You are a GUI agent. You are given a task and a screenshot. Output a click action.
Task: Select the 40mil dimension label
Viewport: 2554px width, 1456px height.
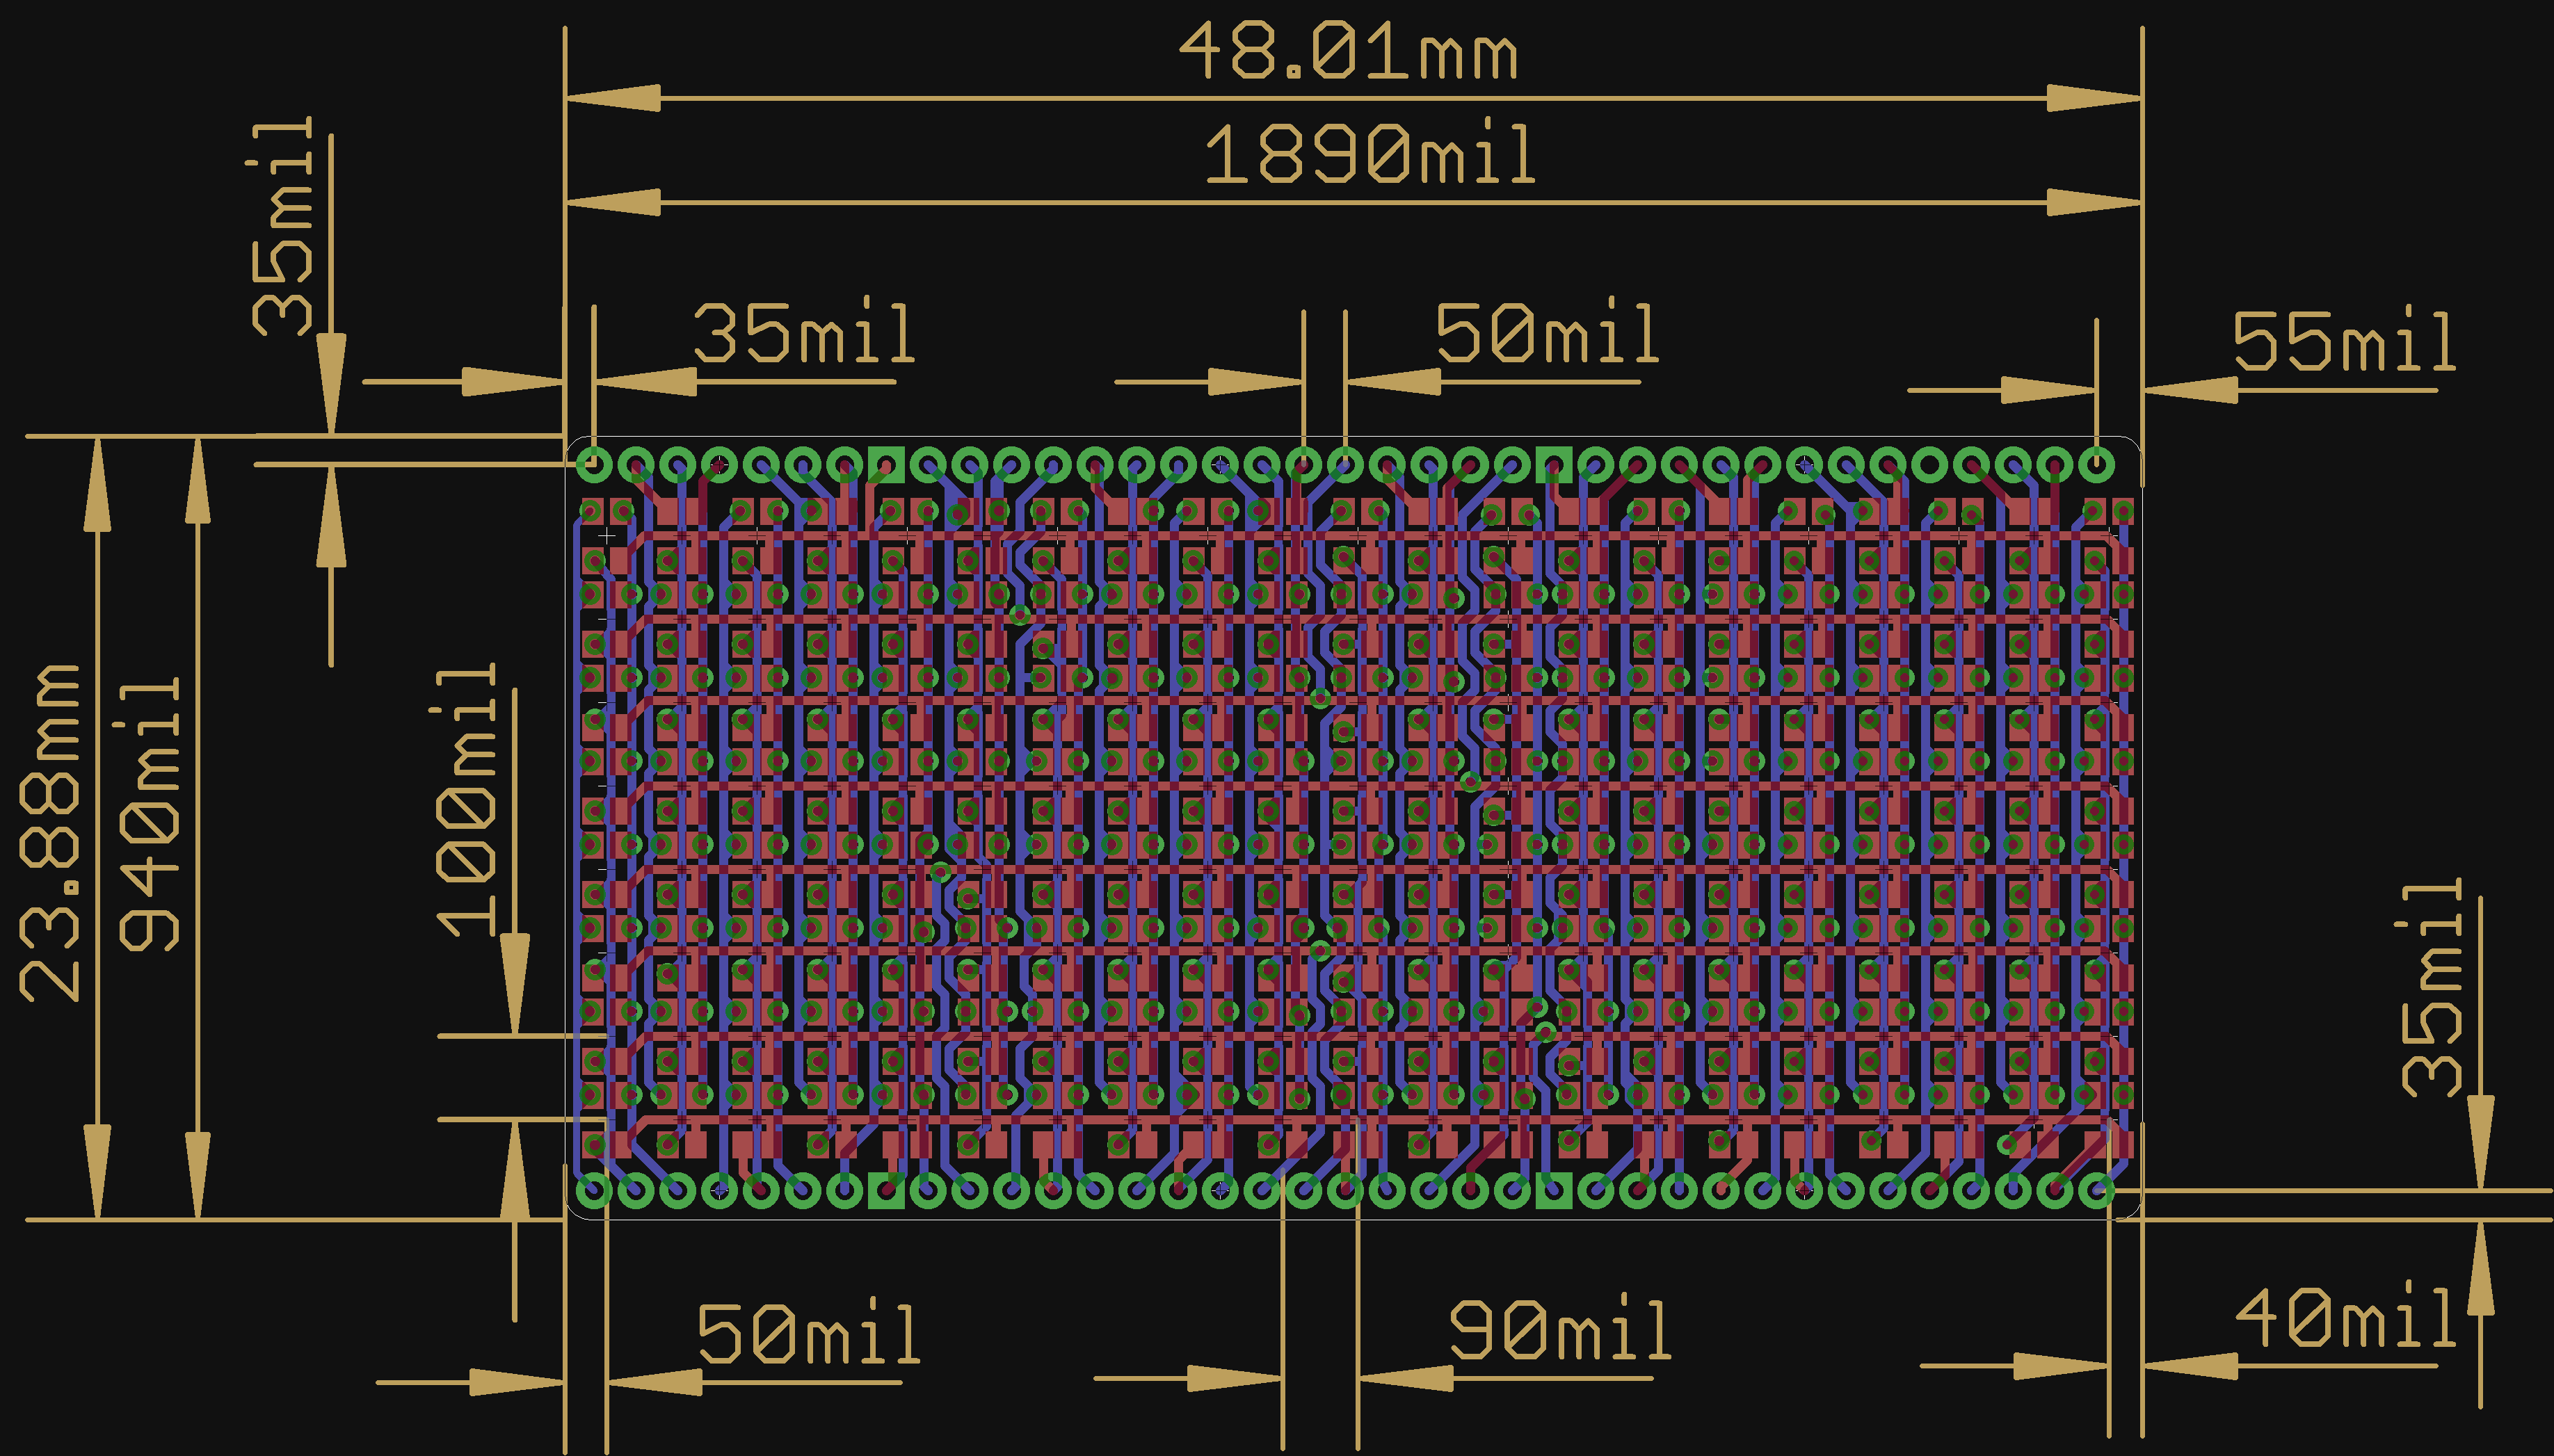tap(2345, 1316)
